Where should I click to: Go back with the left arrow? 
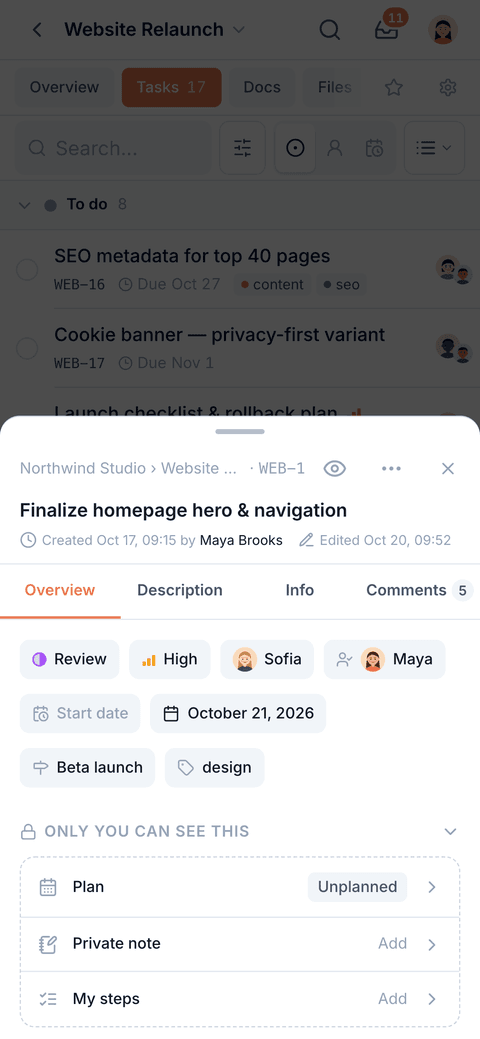coord(37,30)
